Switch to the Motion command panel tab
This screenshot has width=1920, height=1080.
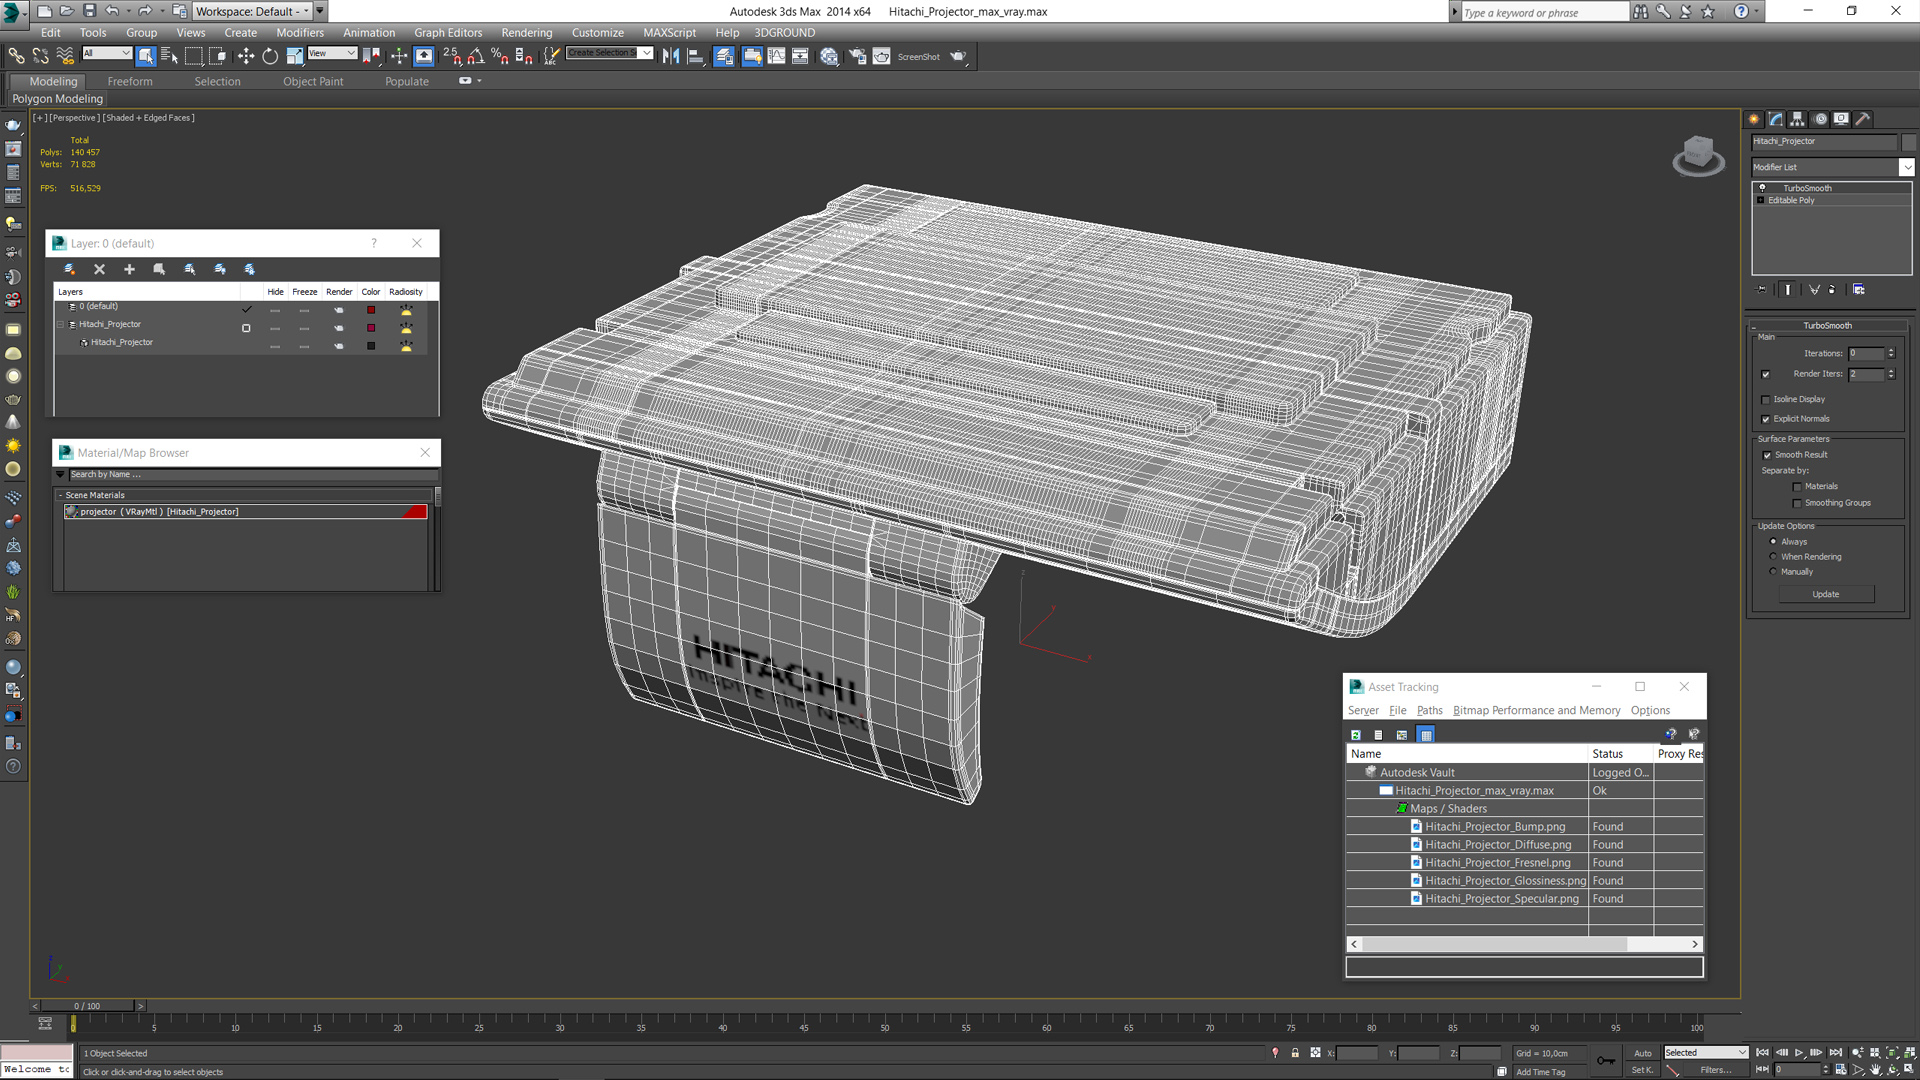tap(1820, 119)
